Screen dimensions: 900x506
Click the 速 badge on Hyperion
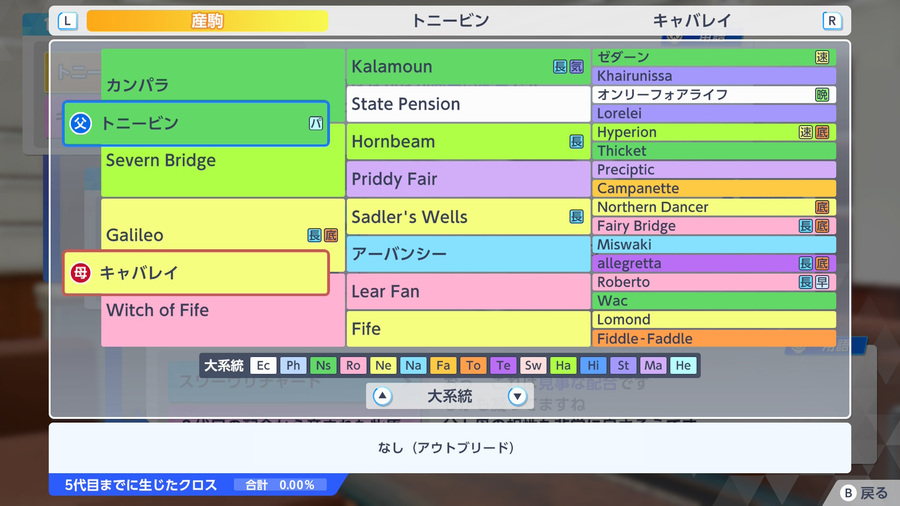(805, 132)
